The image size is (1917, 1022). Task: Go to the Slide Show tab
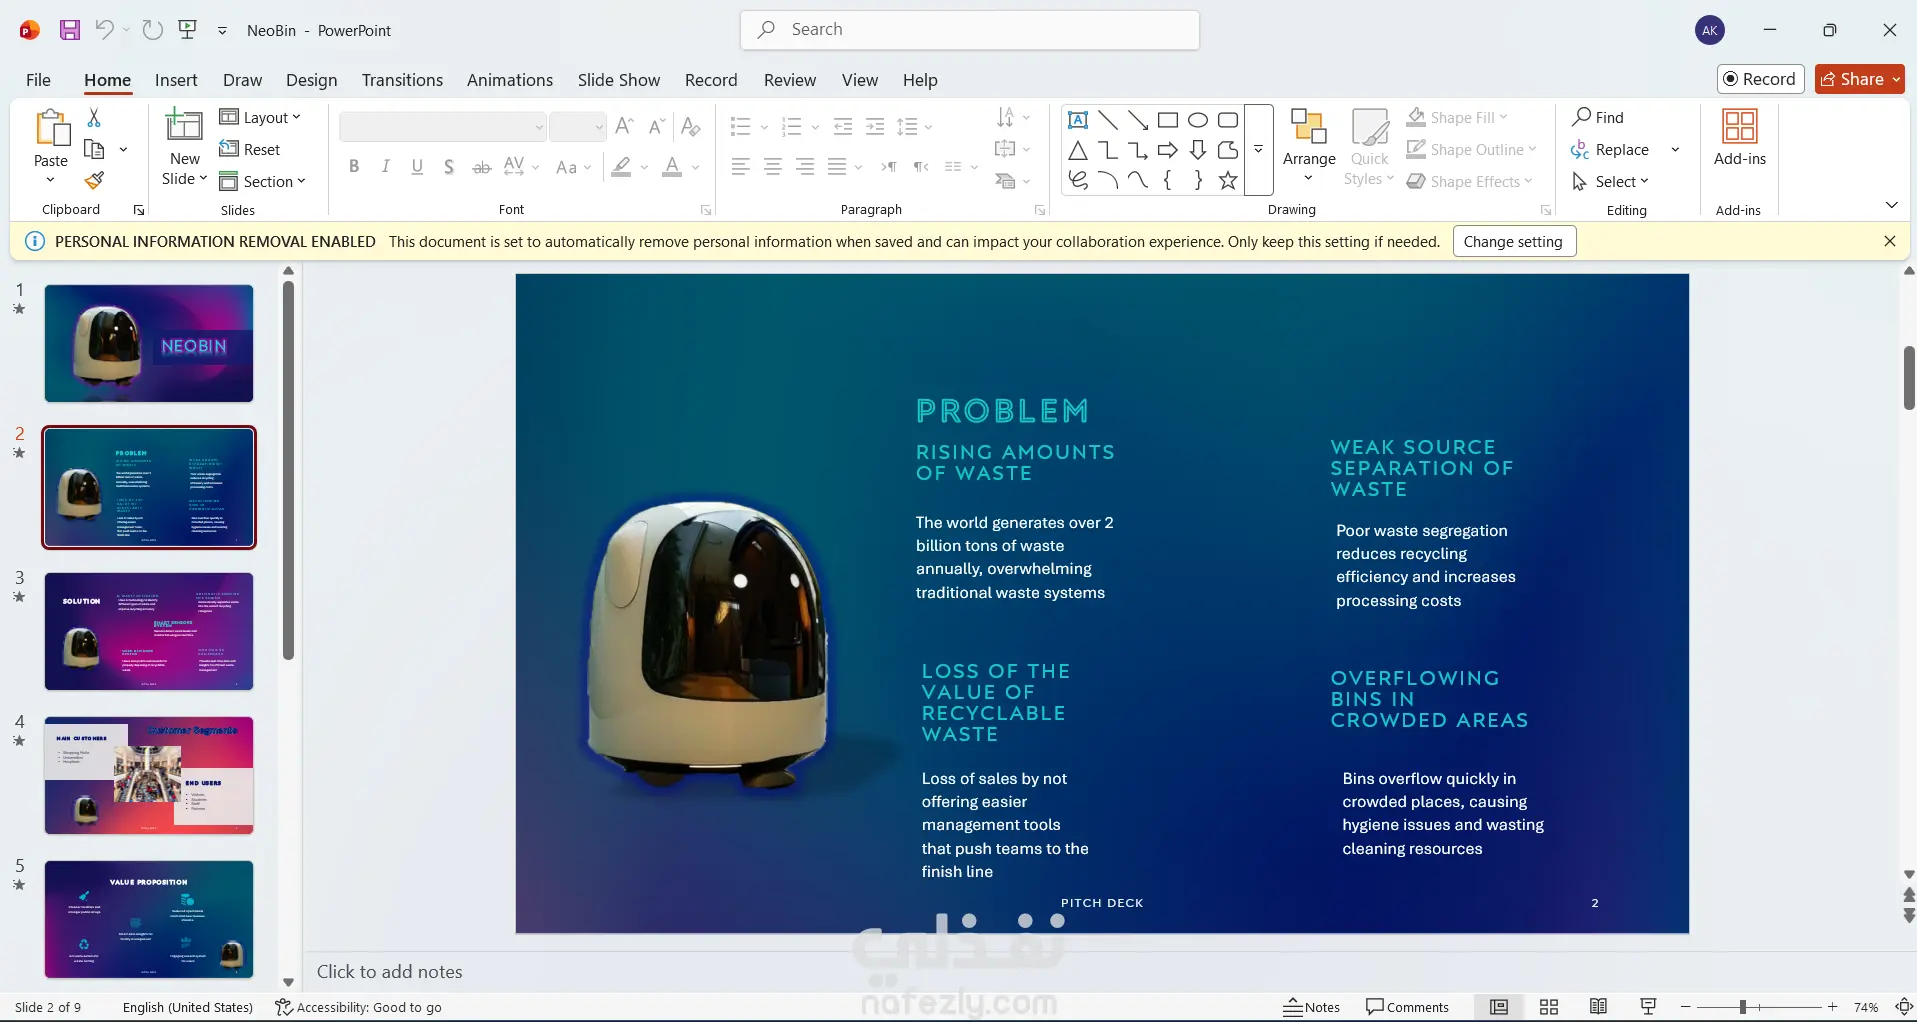619,80
